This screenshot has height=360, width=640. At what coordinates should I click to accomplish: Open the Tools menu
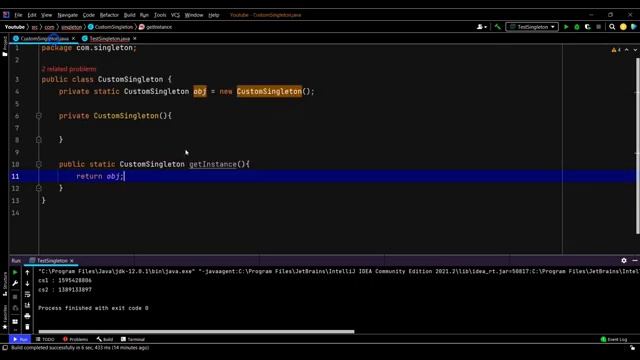pos(160,15)
